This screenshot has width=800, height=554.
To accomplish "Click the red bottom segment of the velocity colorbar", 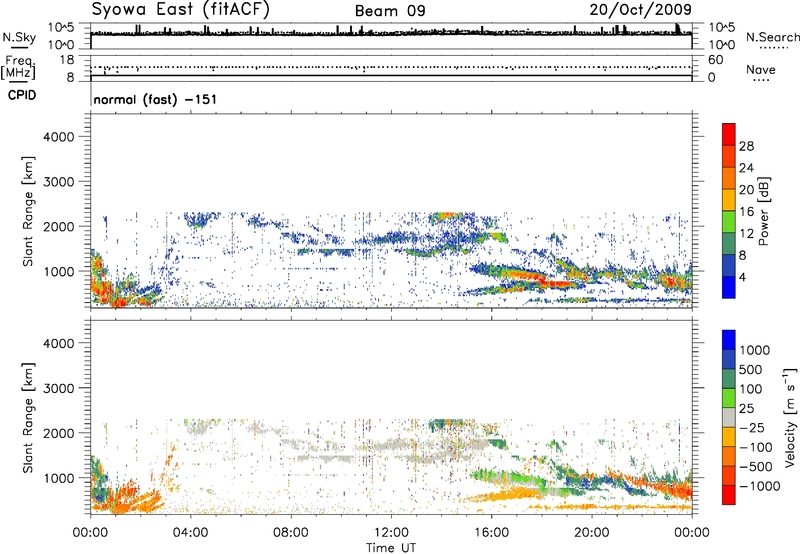I will coord(729,495).
